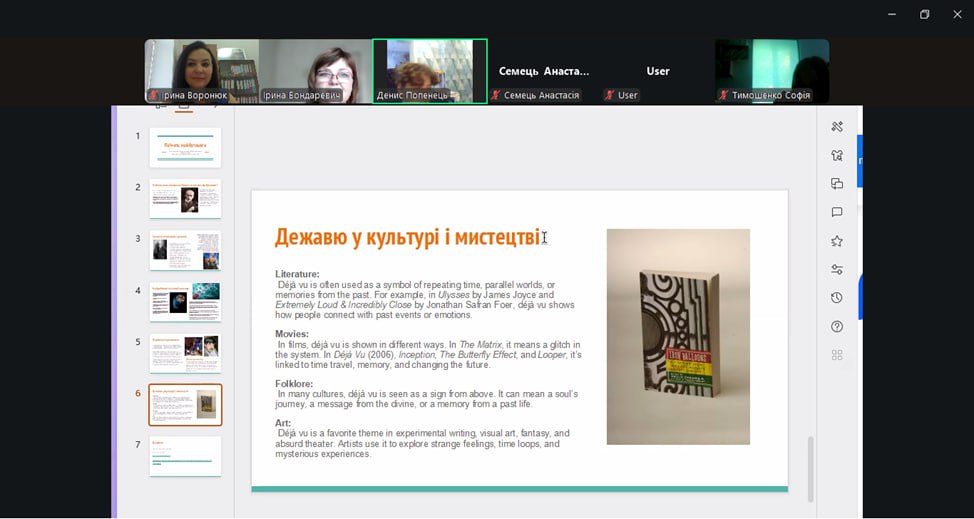The height and width of the screenshot is (519, 974).
Task: Click muted mic icon beside User label
Action: point(609,95)
